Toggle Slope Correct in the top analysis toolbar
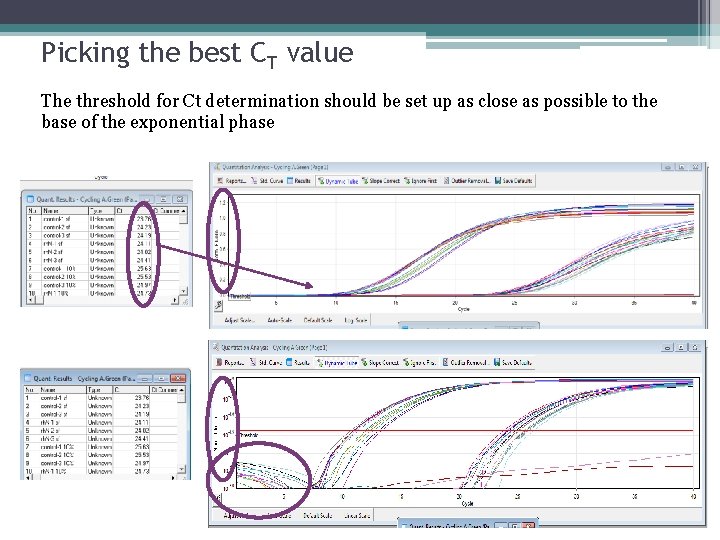The height and width of the screenshot is (540, 720). pos(381,181)
